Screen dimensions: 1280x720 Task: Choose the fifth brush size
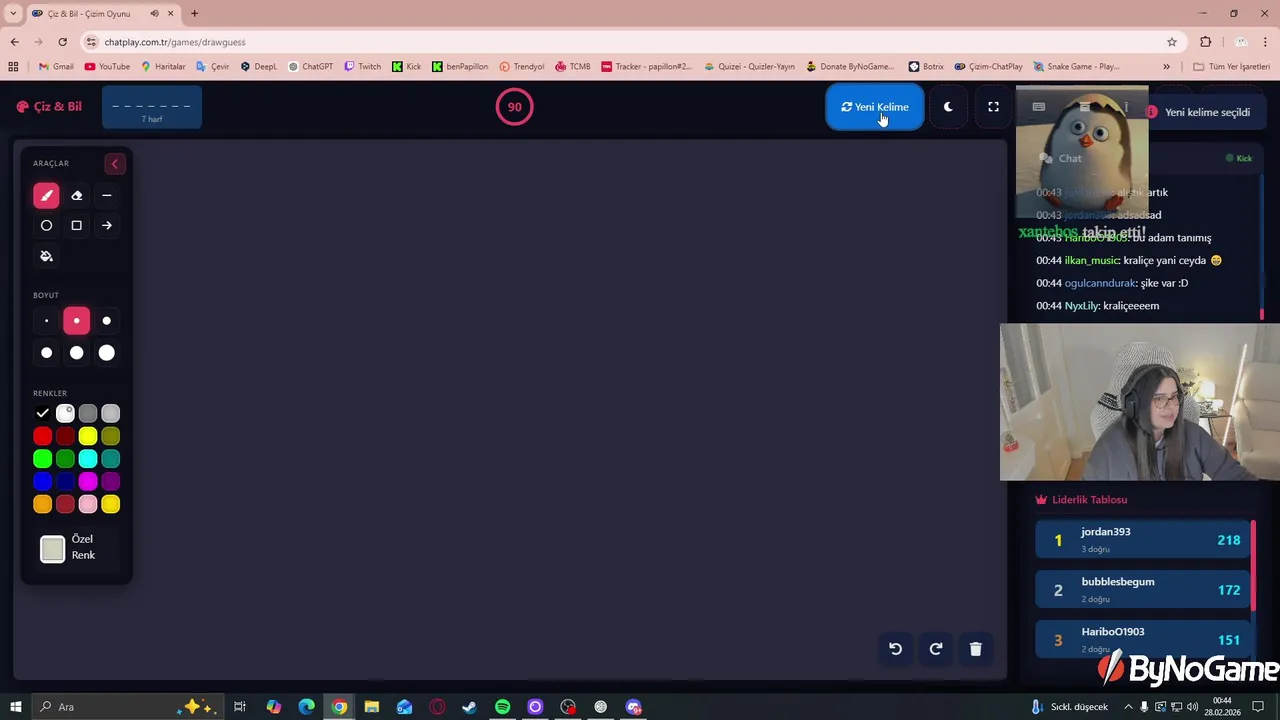pyautogui.click(x=76, y=353)
